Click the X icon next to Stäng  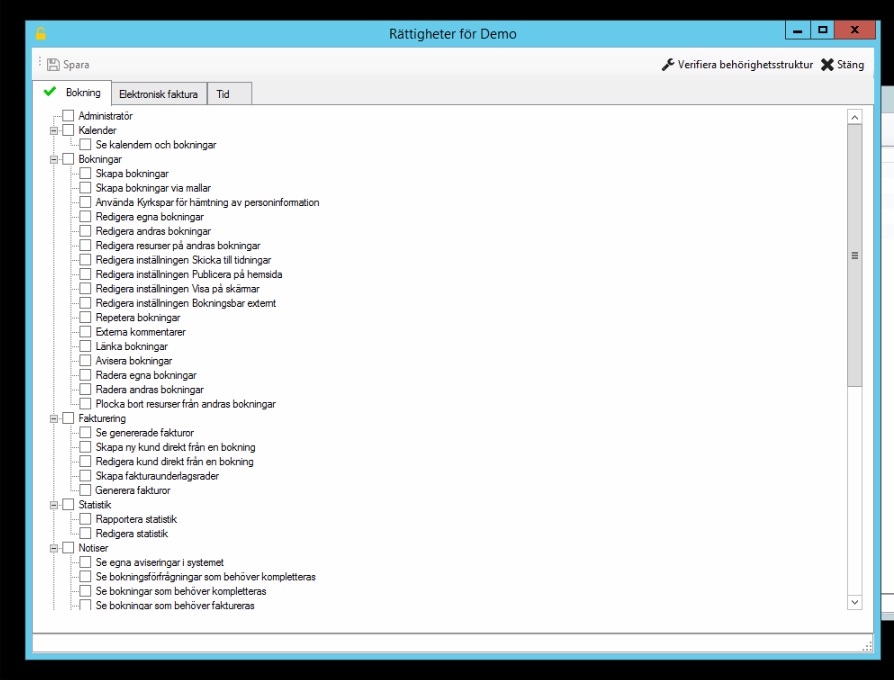coord(827,64)
